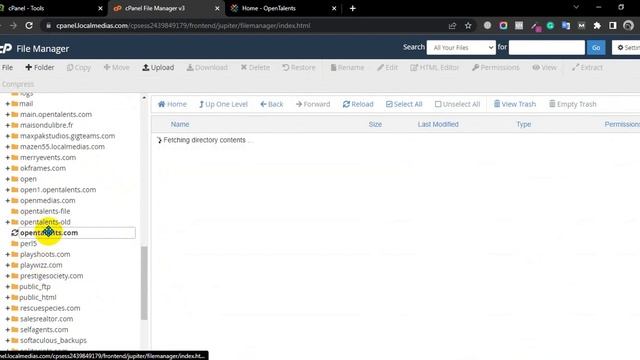
Task: Bookmark this page with star icon
Action: 468,26
